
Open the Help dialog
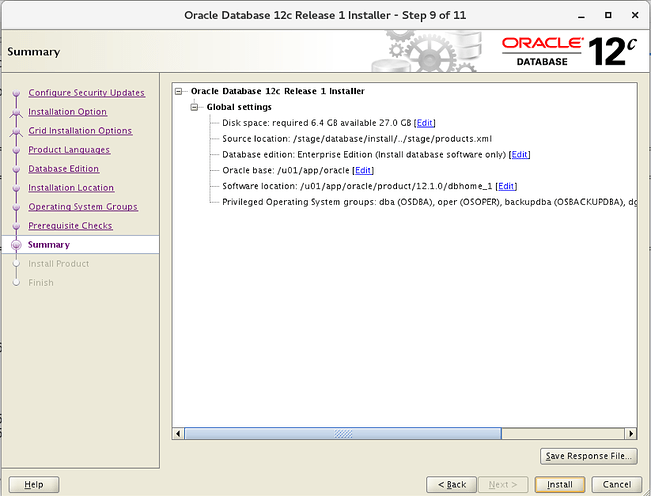pyautogui.click(x=34, y=484)
